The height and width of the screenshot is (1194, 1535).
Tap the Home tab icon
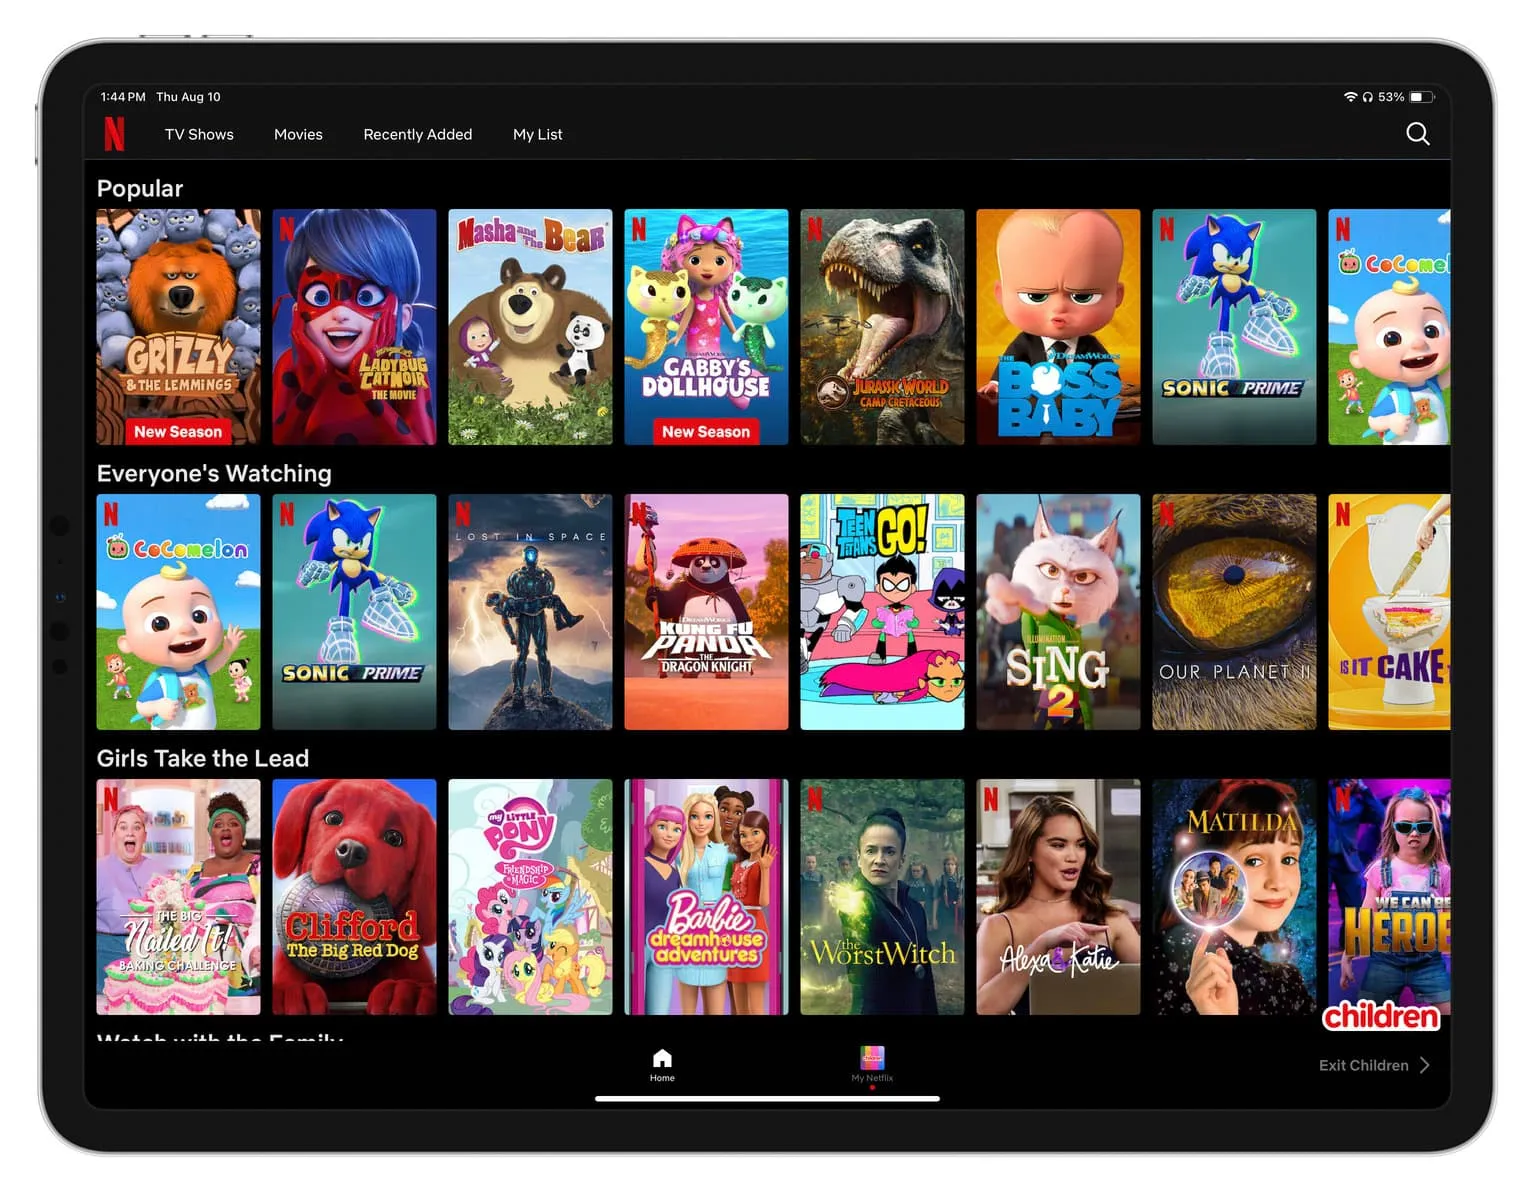662,1058
